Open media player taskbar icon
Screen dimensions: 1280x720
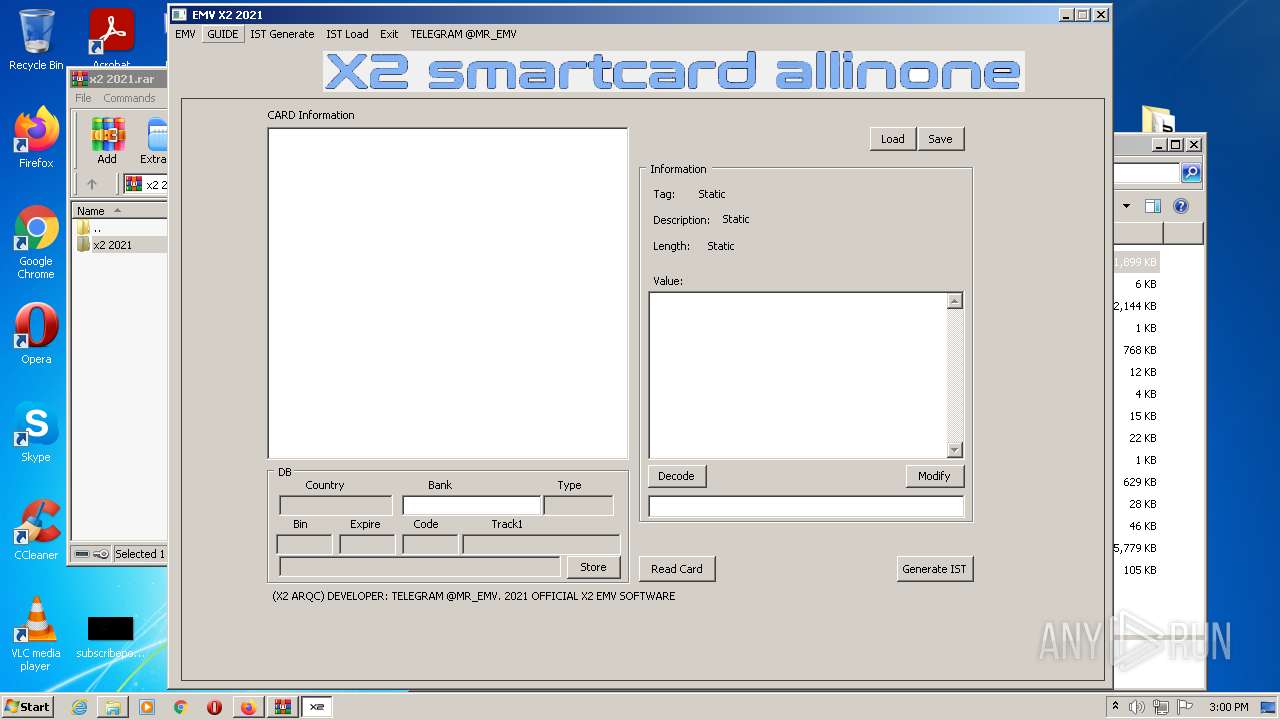tap(147, 707)
